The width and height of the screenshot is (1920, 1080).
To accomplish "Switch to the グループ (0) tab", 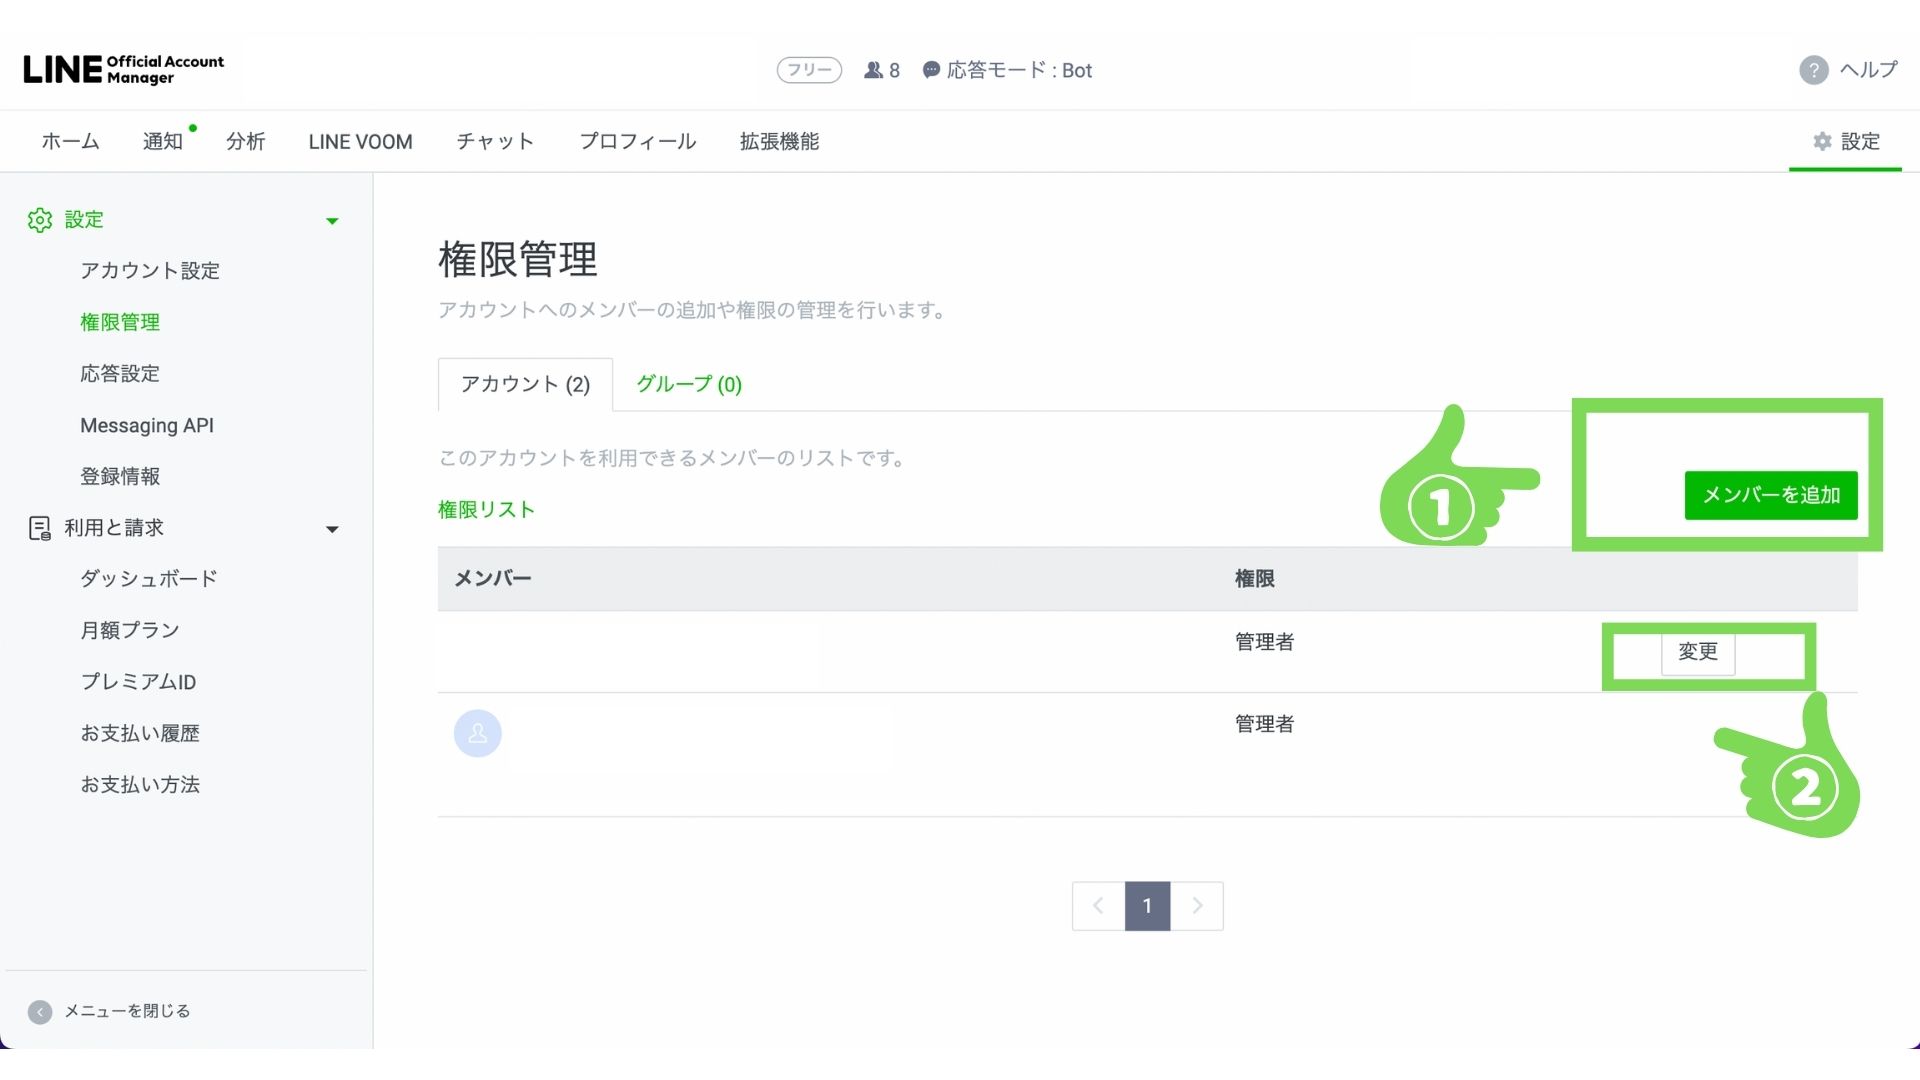I will 689,384.
